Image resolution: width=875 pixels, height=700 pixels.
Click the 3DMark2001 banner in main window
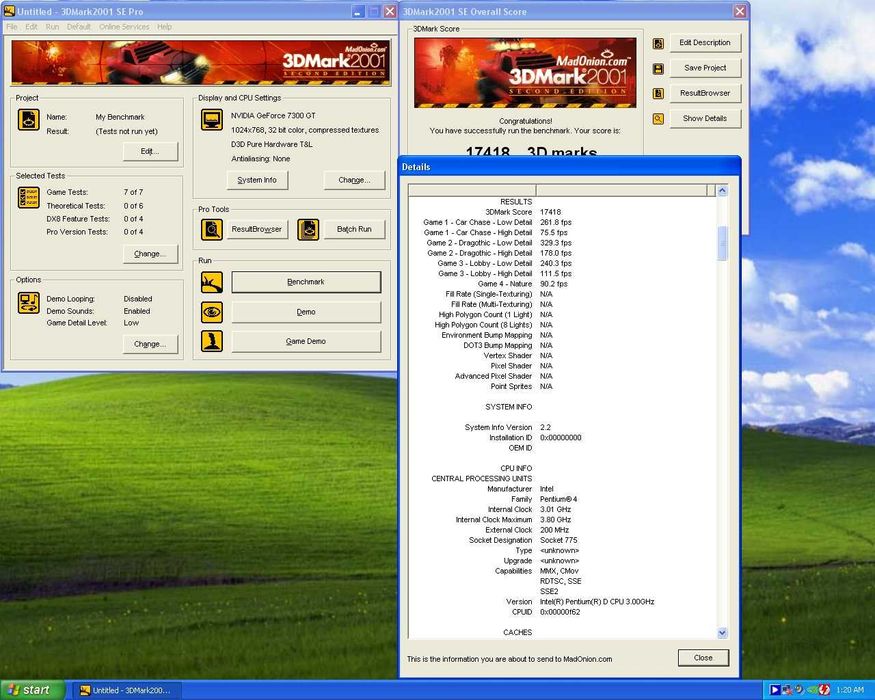201,63
